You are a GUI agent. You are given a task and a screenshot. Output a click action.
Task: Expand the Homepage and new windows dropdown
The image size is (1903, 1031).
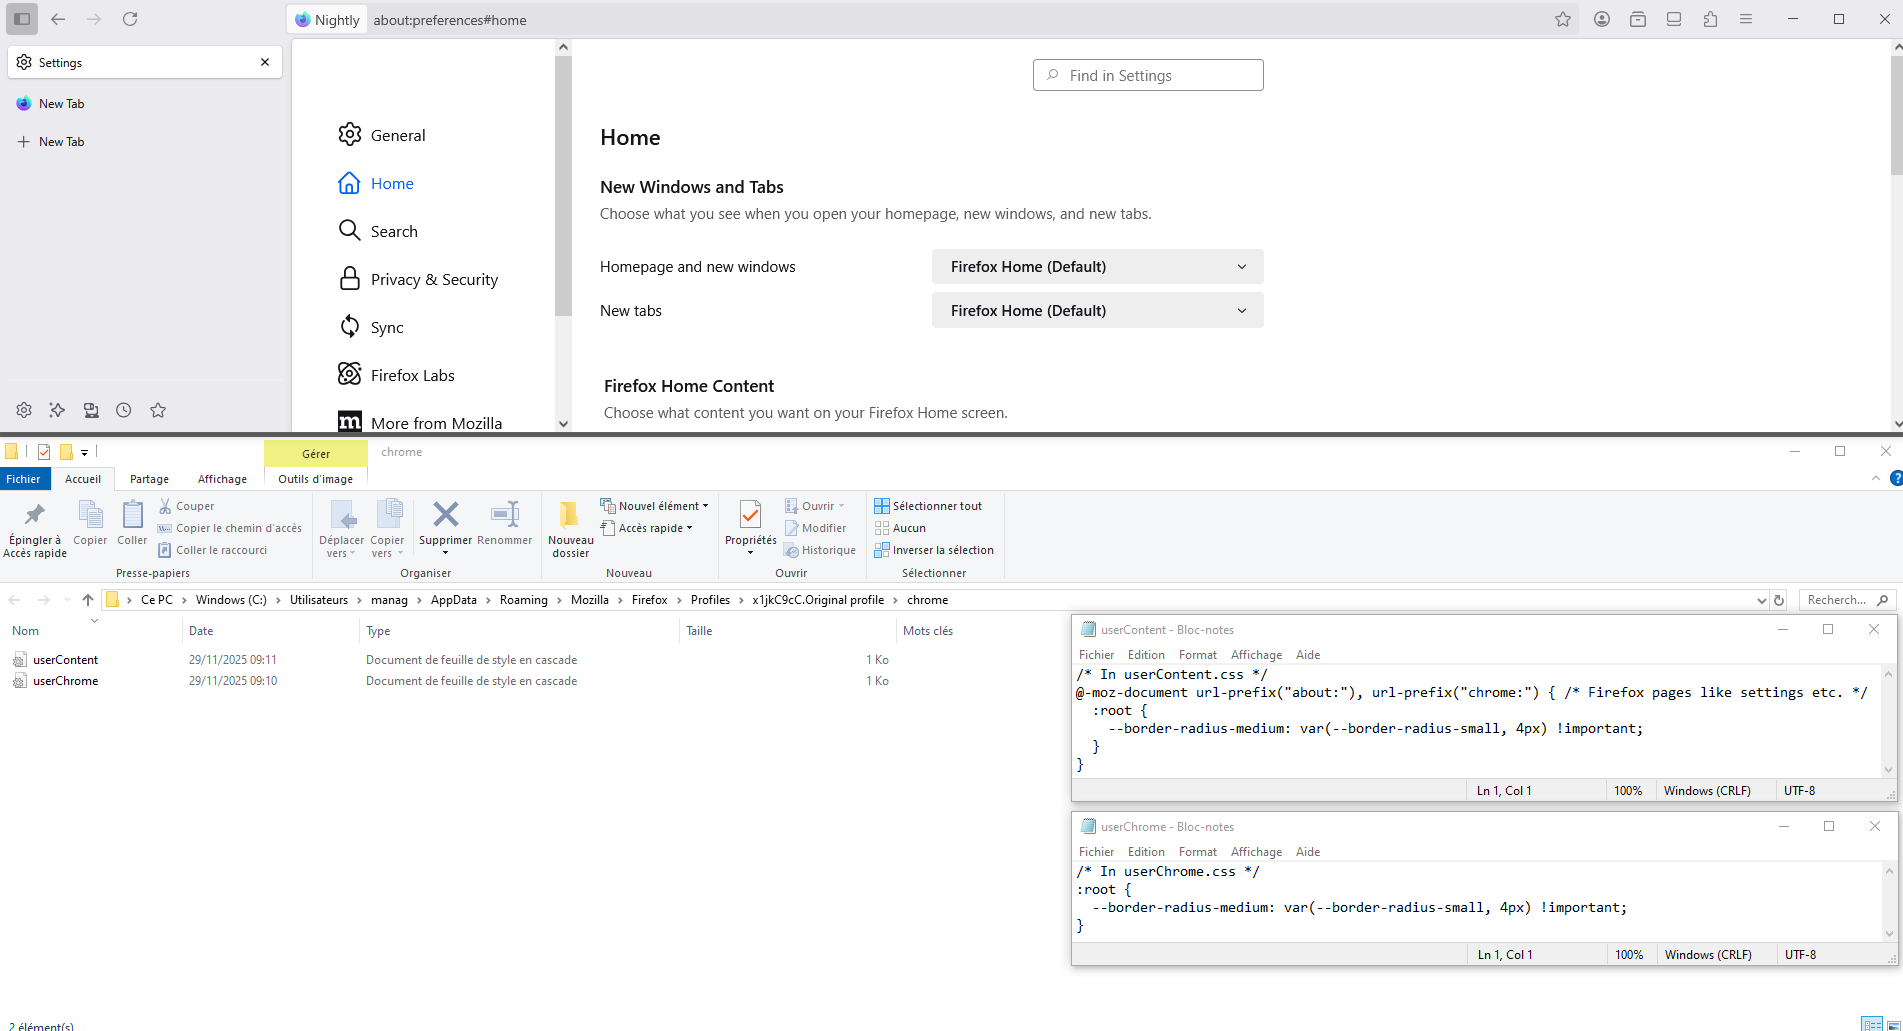click(x=1097, y=267)
